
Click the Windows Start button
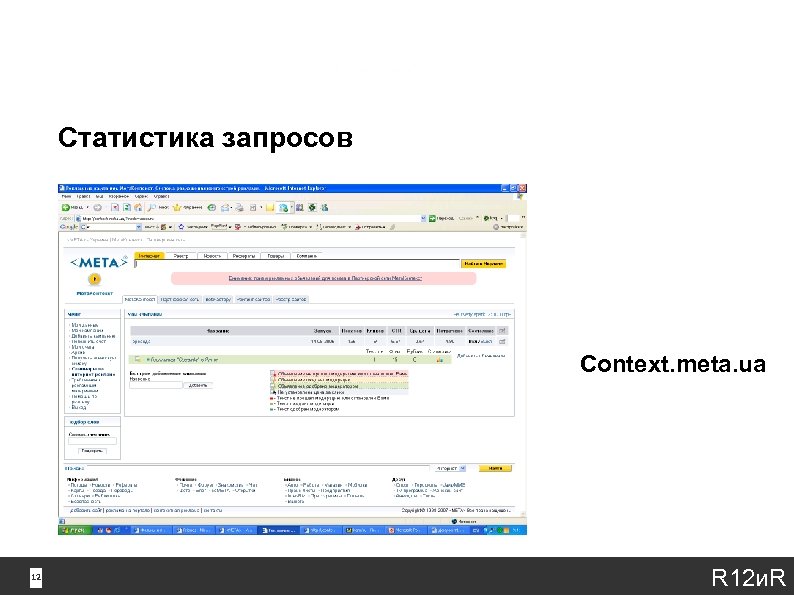75,530
